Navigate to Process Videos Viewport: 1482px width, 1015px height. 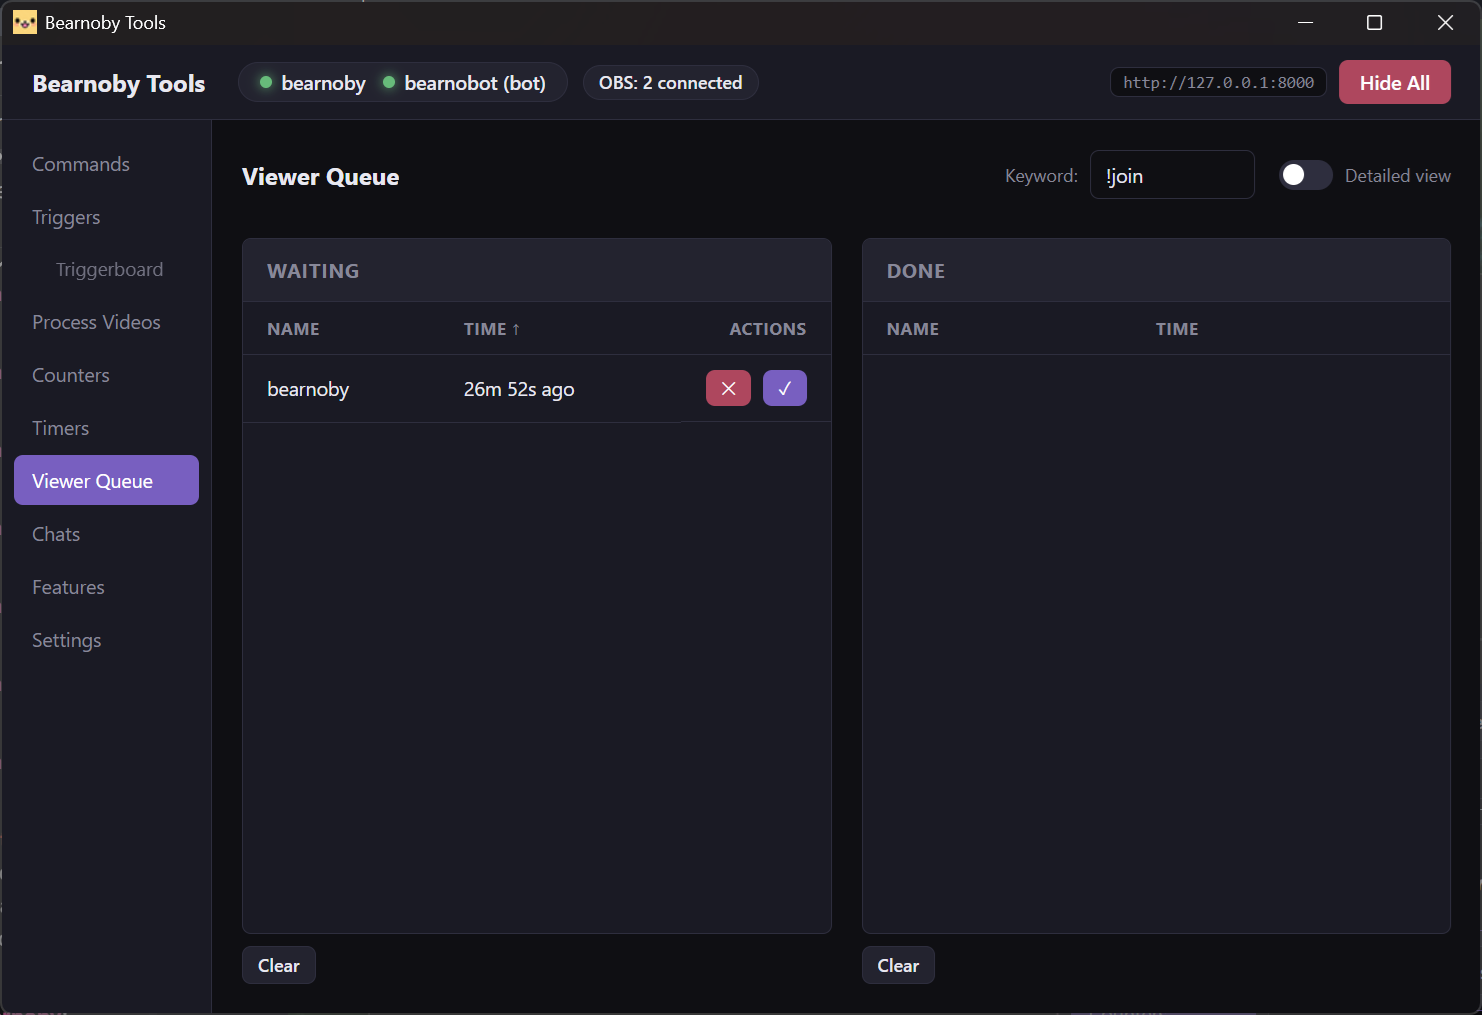(x=96, y=322)
